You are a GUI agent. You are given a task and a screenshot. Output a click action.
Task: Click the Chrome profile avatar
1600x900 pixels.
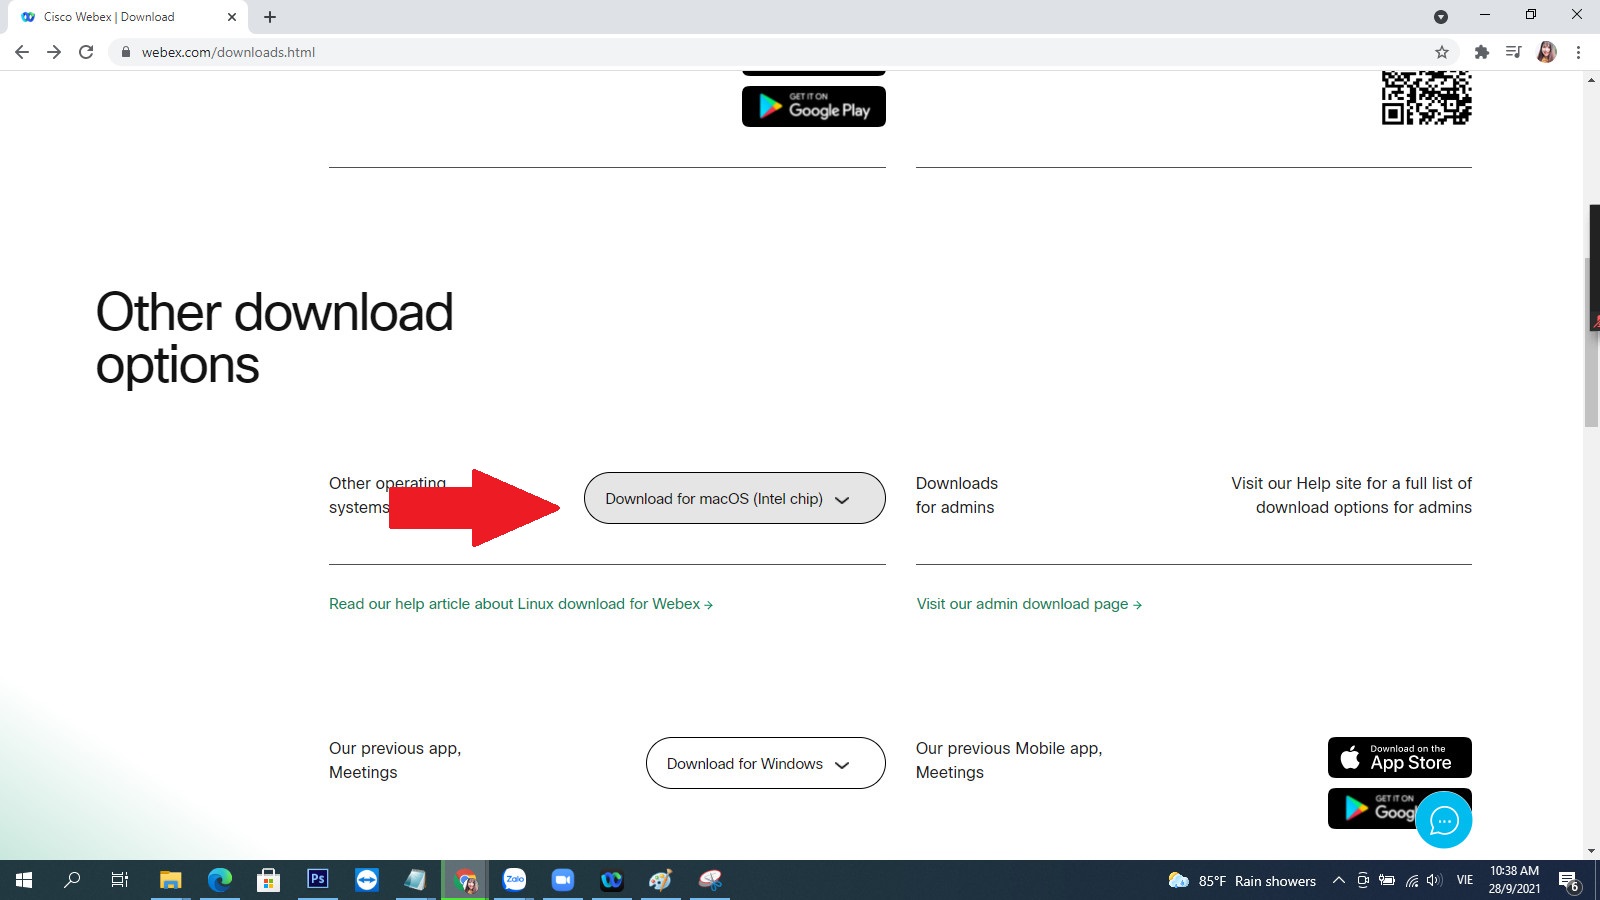[1546, 52]
